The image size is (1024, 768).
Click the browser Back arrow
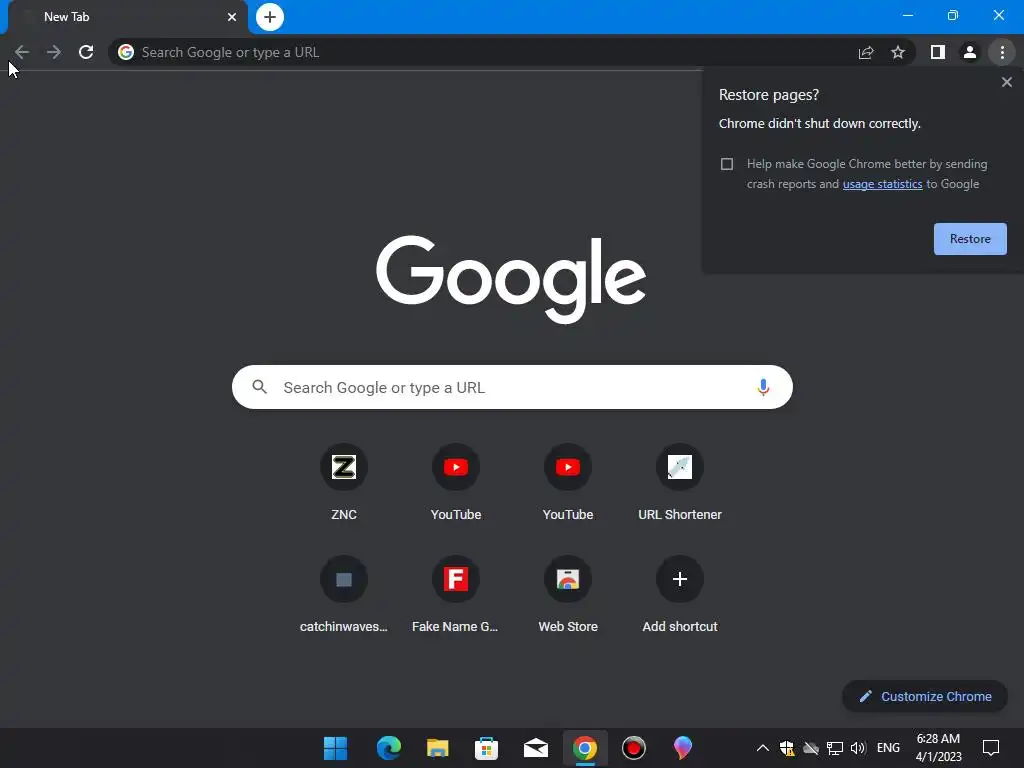(22, 52)
